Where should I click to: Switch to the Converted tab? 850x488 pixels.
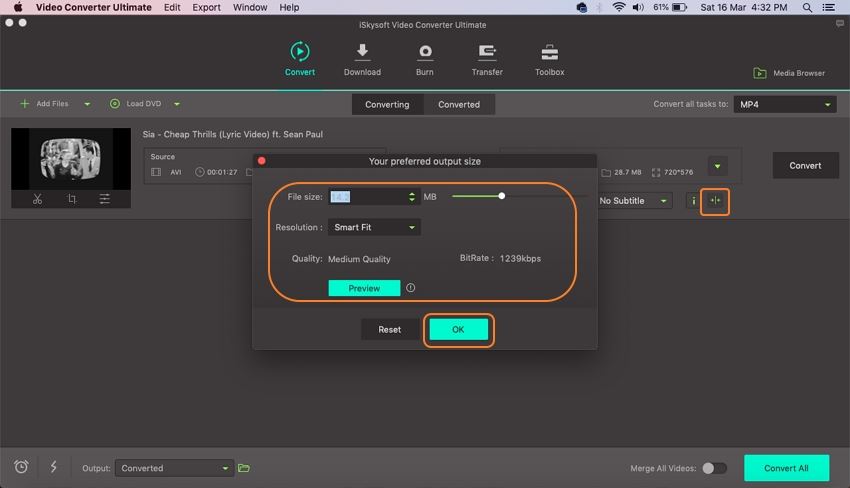tap(459, 104)
